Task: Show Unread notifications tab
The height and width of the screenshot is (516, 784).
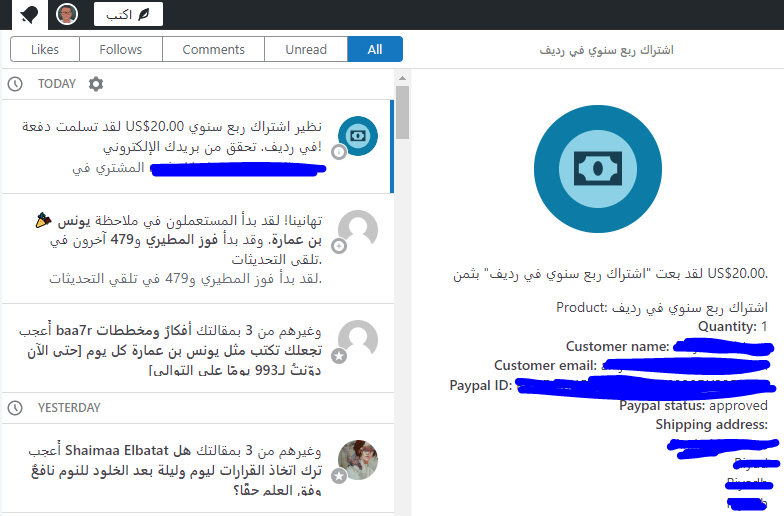Action: point(306,49)
